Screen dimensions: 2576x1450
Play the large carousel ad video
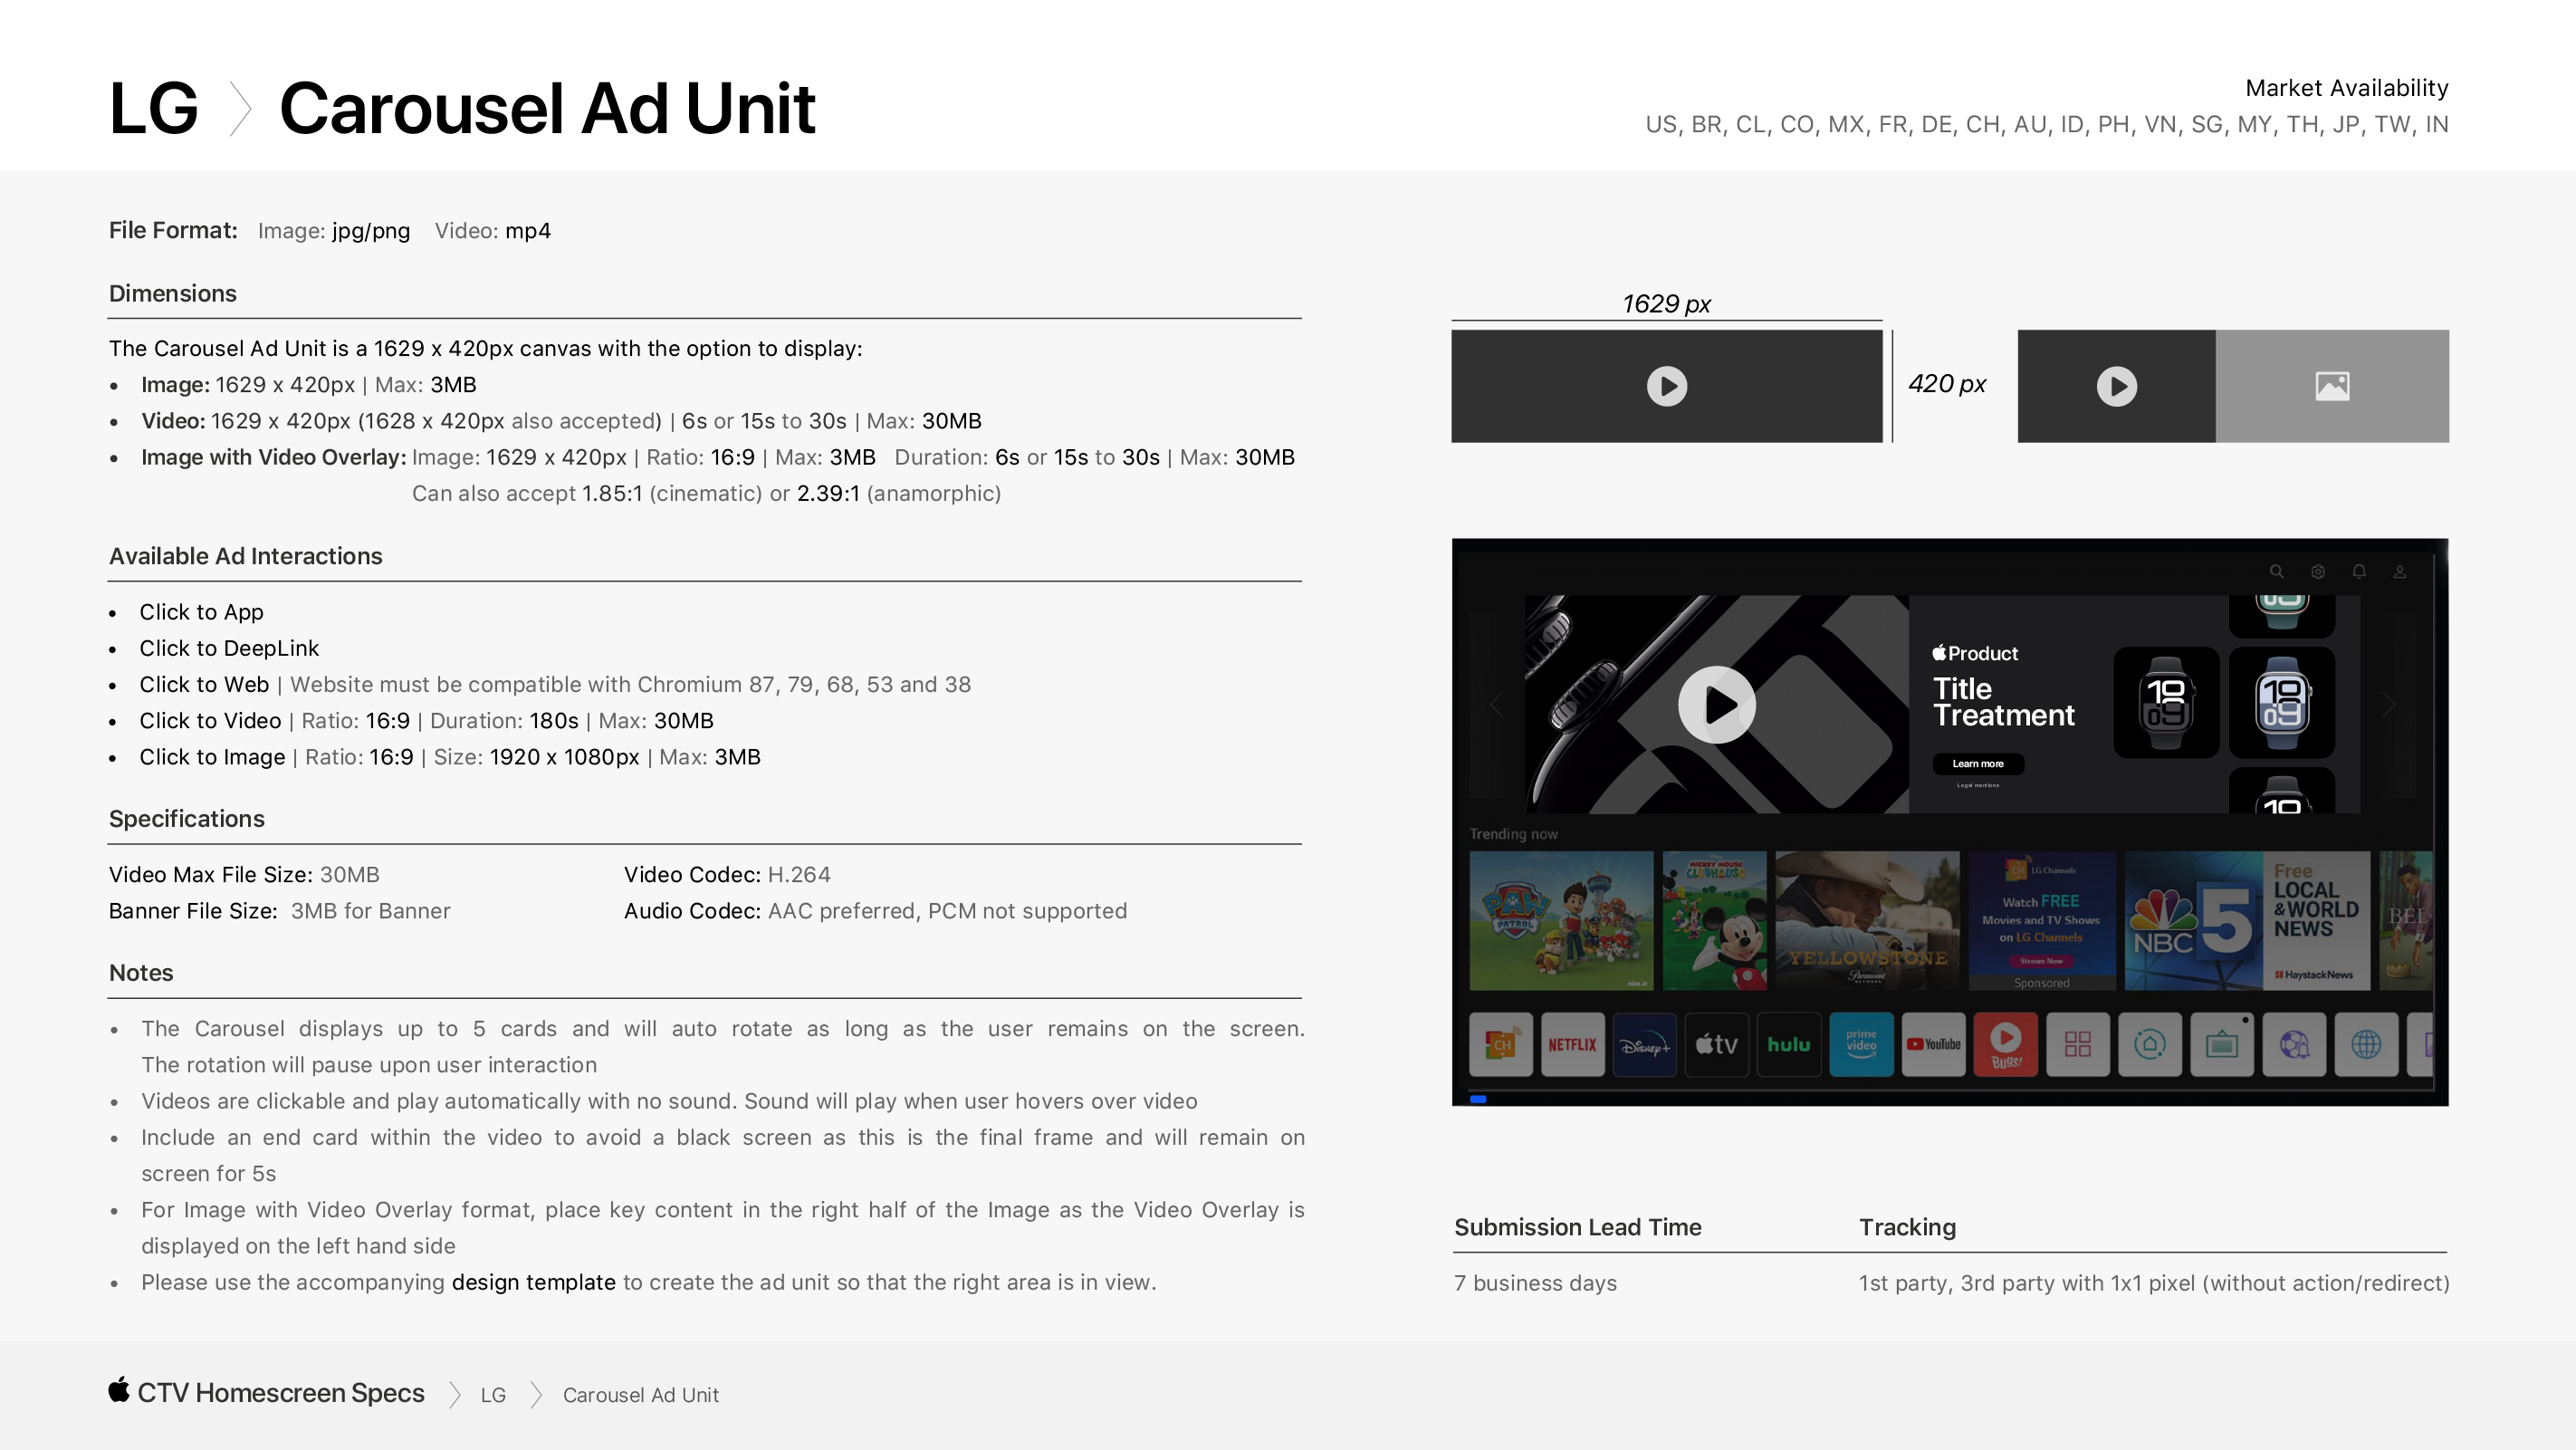1716,705
